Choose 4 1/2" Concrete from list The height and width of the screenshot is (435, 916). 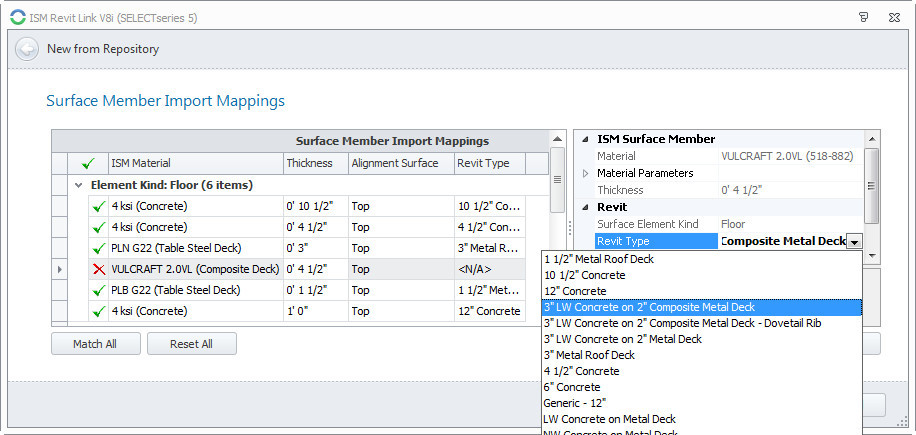point(701,371)
